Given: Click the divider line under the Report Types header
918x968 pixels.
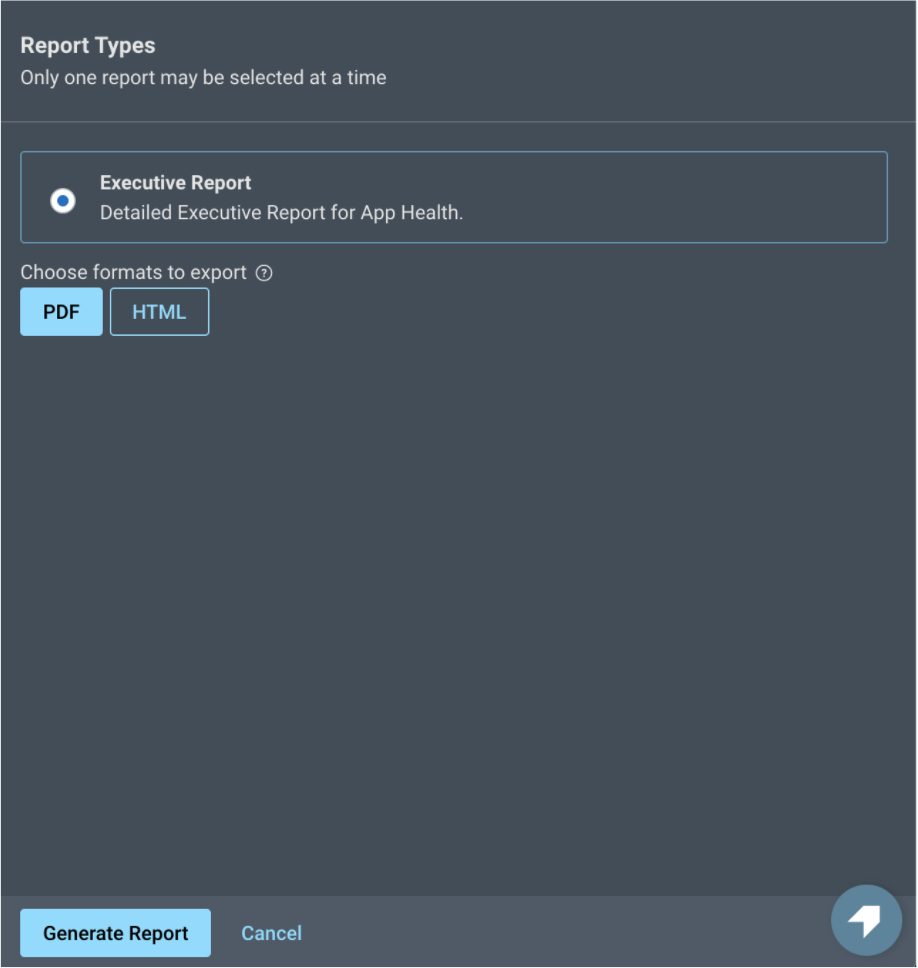Looking at the screenshot, I should 458,122.
